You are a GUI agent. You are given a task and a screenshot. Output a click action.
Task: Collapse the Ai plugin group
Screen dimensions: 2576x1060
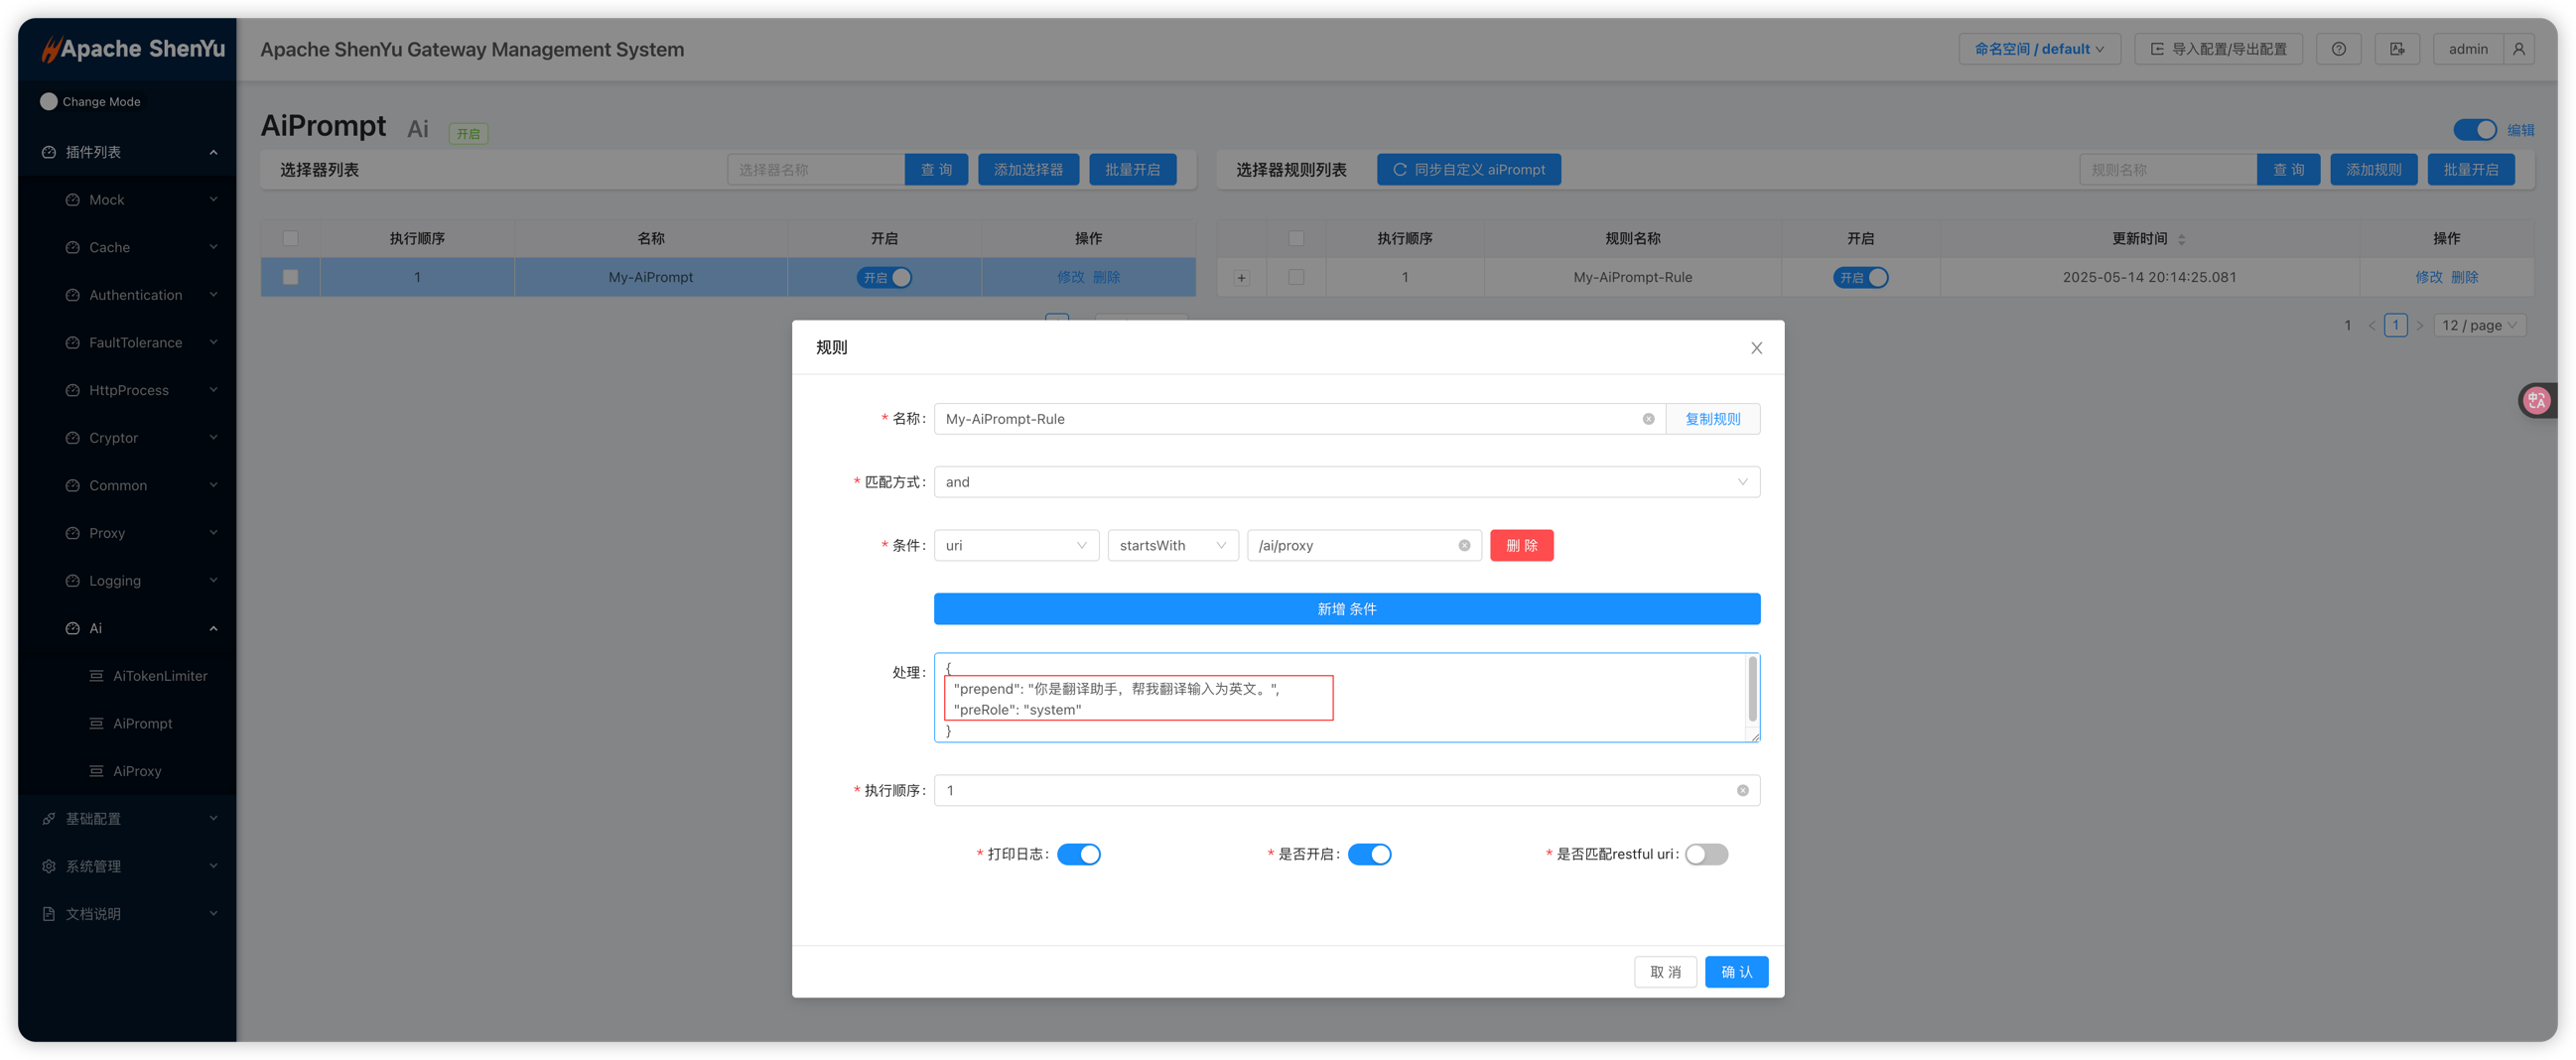pyautogui.click(x=127, y=628)
